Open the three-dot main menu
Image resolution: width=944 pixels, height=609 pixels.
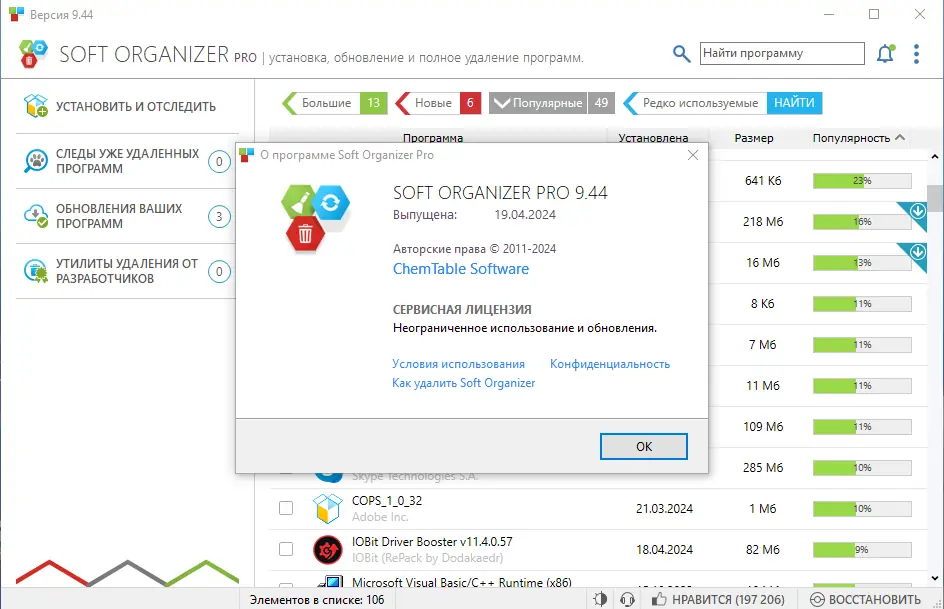tap(916, 54)
